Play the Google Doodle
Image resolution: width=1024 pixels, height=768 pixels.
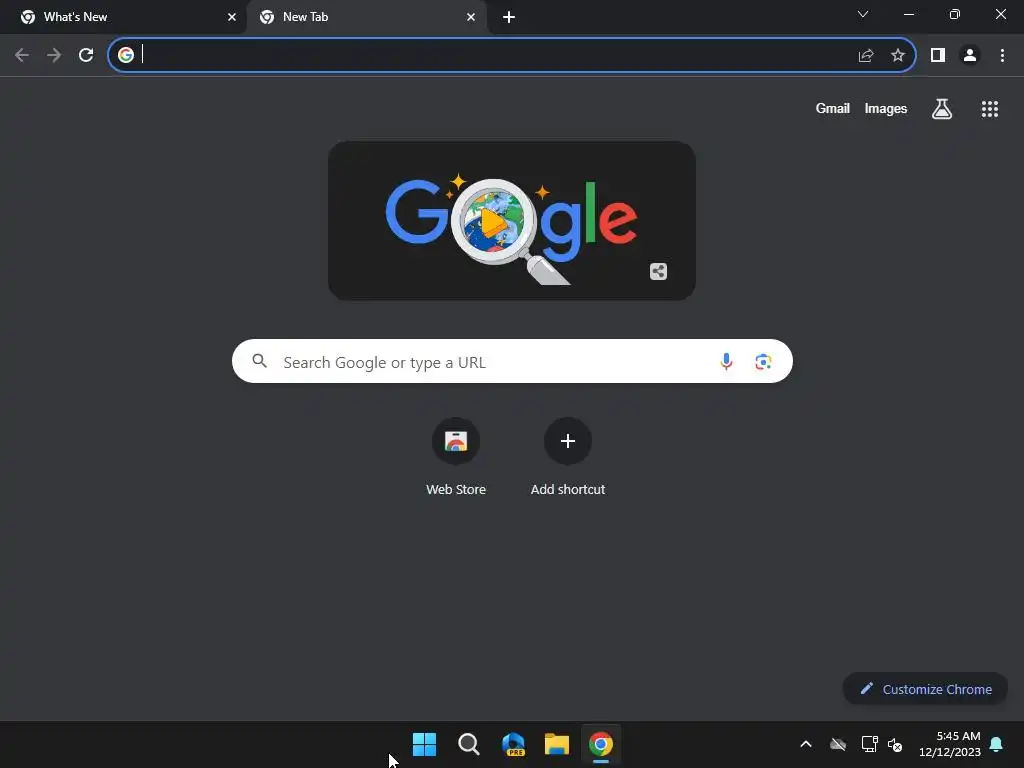tap(493, 222)
